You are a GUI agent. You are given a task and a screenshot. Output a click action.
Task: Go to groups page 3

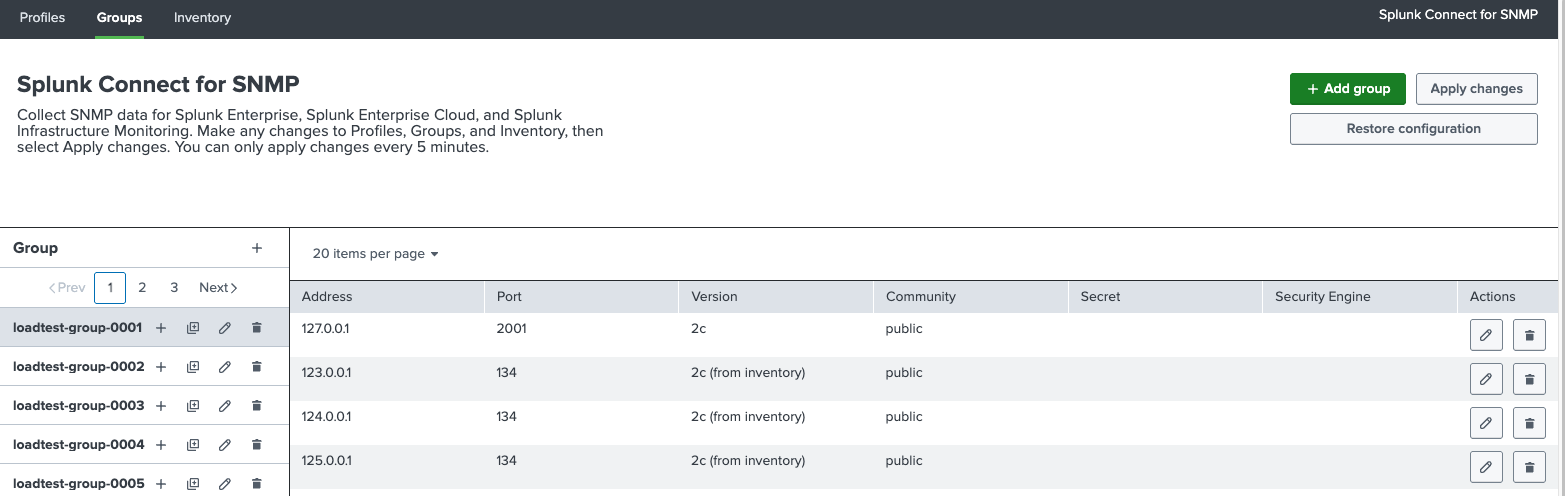coord(174,287)
